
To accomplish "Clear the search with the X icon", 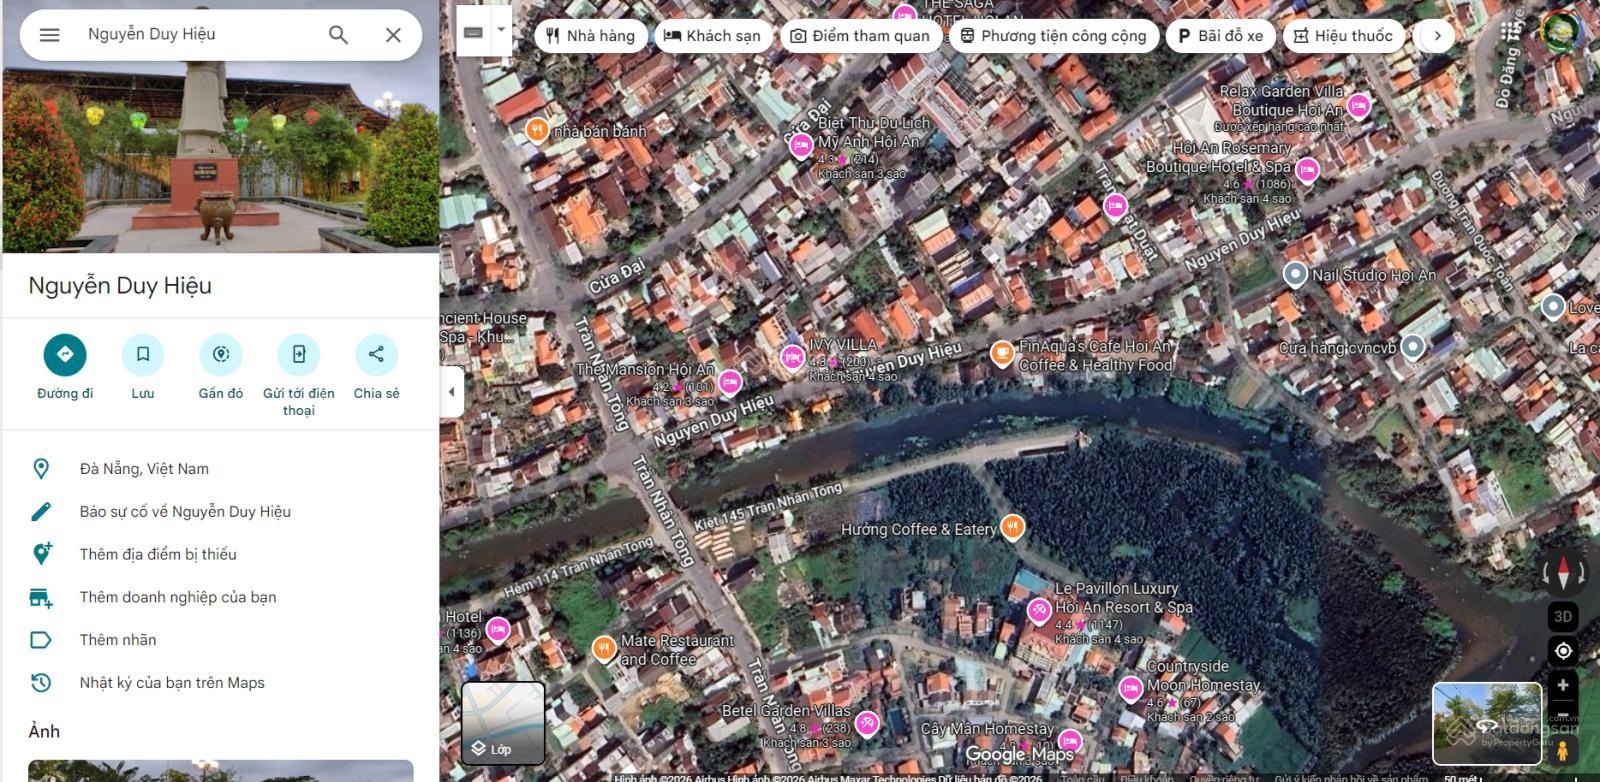I will pos(393,35).
